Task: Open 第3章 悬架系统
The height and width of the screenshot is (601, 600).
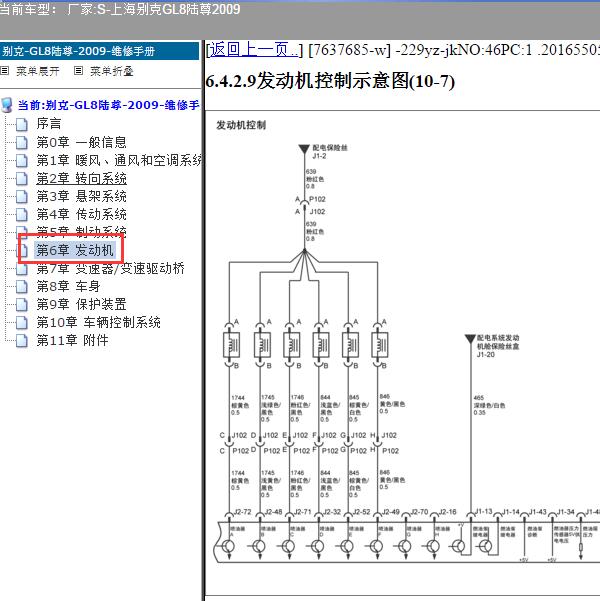Action: click(81, 196)
